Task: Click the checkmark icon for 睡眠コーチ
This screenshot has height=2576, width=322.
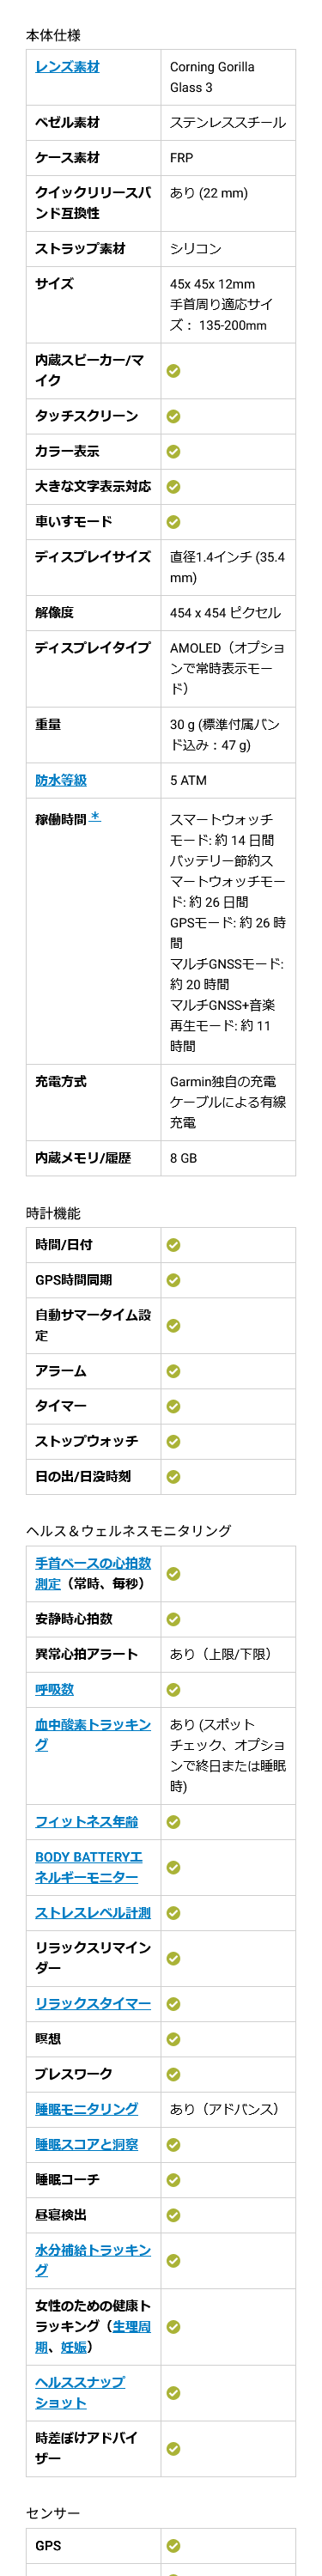Action: (173, 2179)
